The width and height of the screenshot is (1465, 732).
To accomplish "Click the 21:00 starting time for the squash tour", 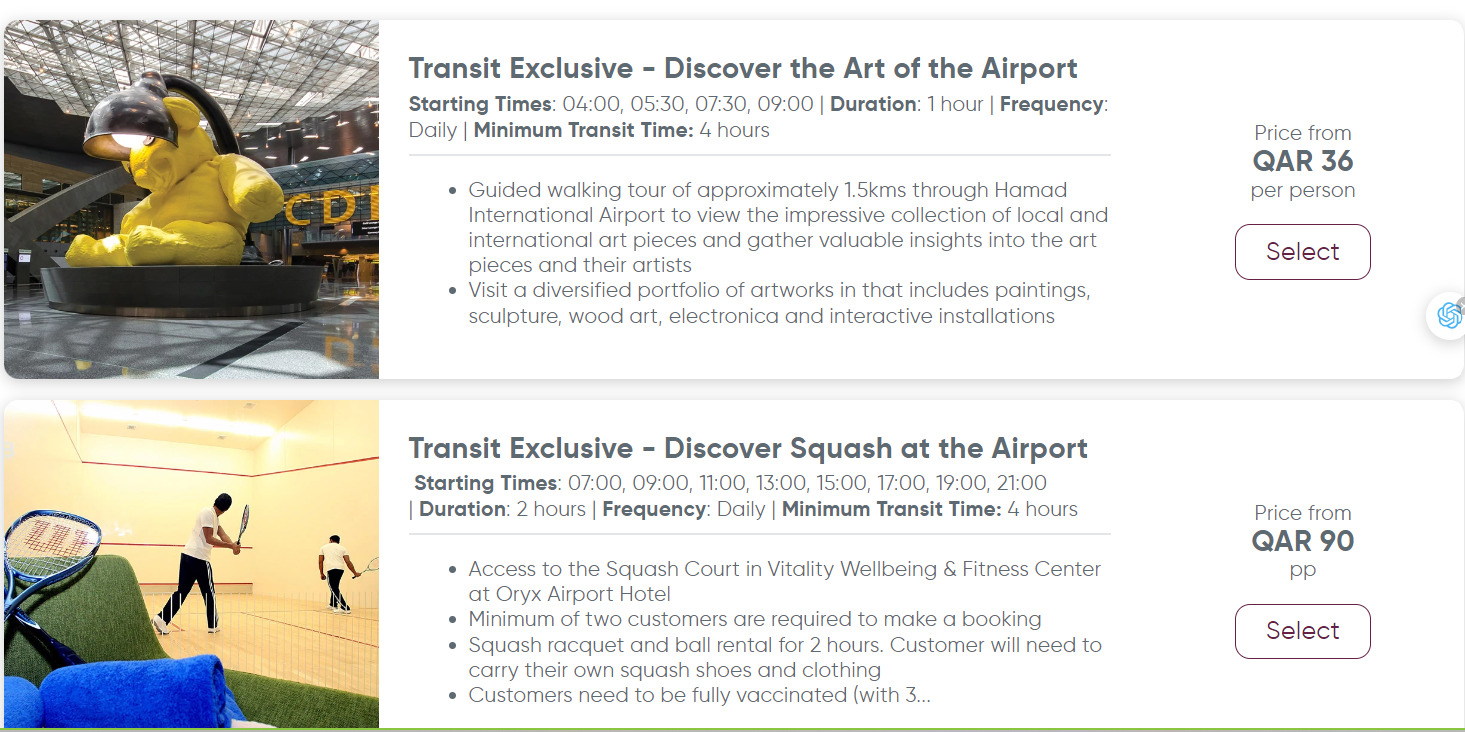I will pyautogui.click(x=1021, y=482).
